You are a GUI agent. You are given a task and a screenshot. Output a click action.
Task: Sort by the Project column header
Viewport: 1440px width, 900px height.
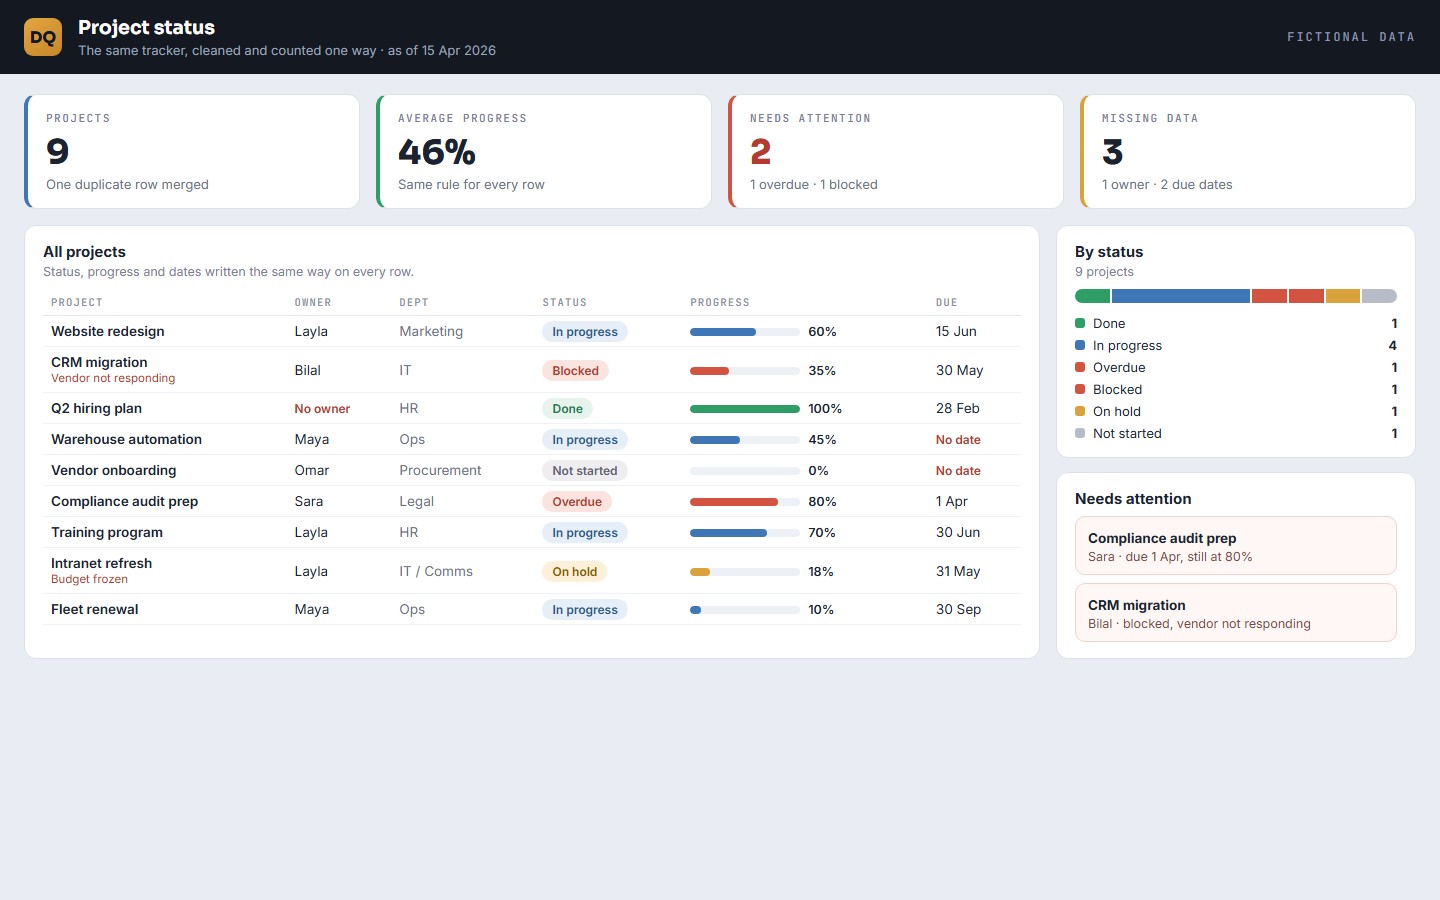77,302
